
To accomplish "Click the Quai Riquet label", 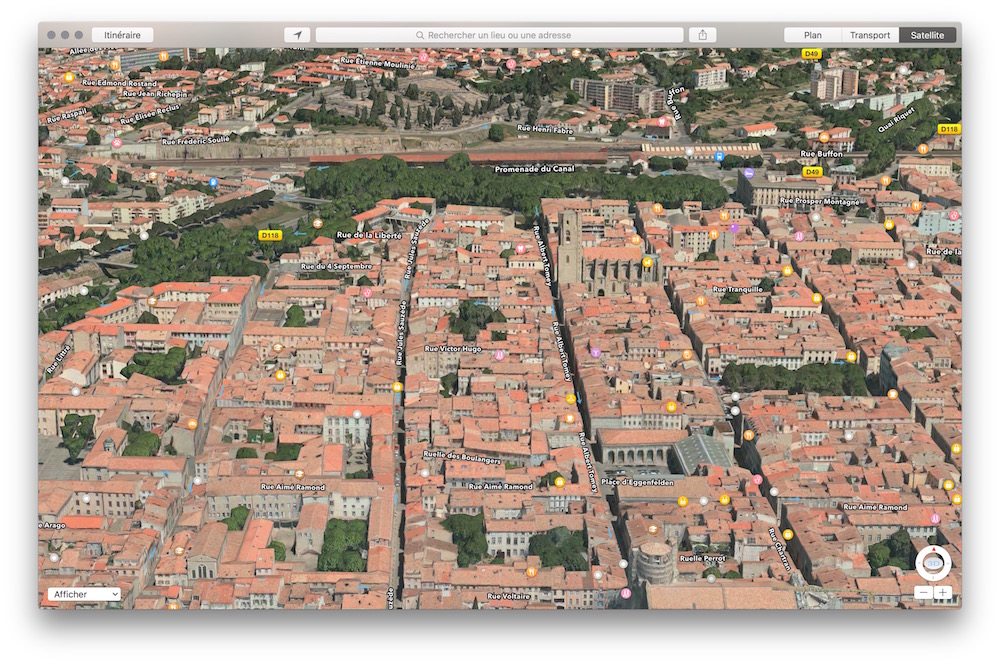I will (896, 119).
